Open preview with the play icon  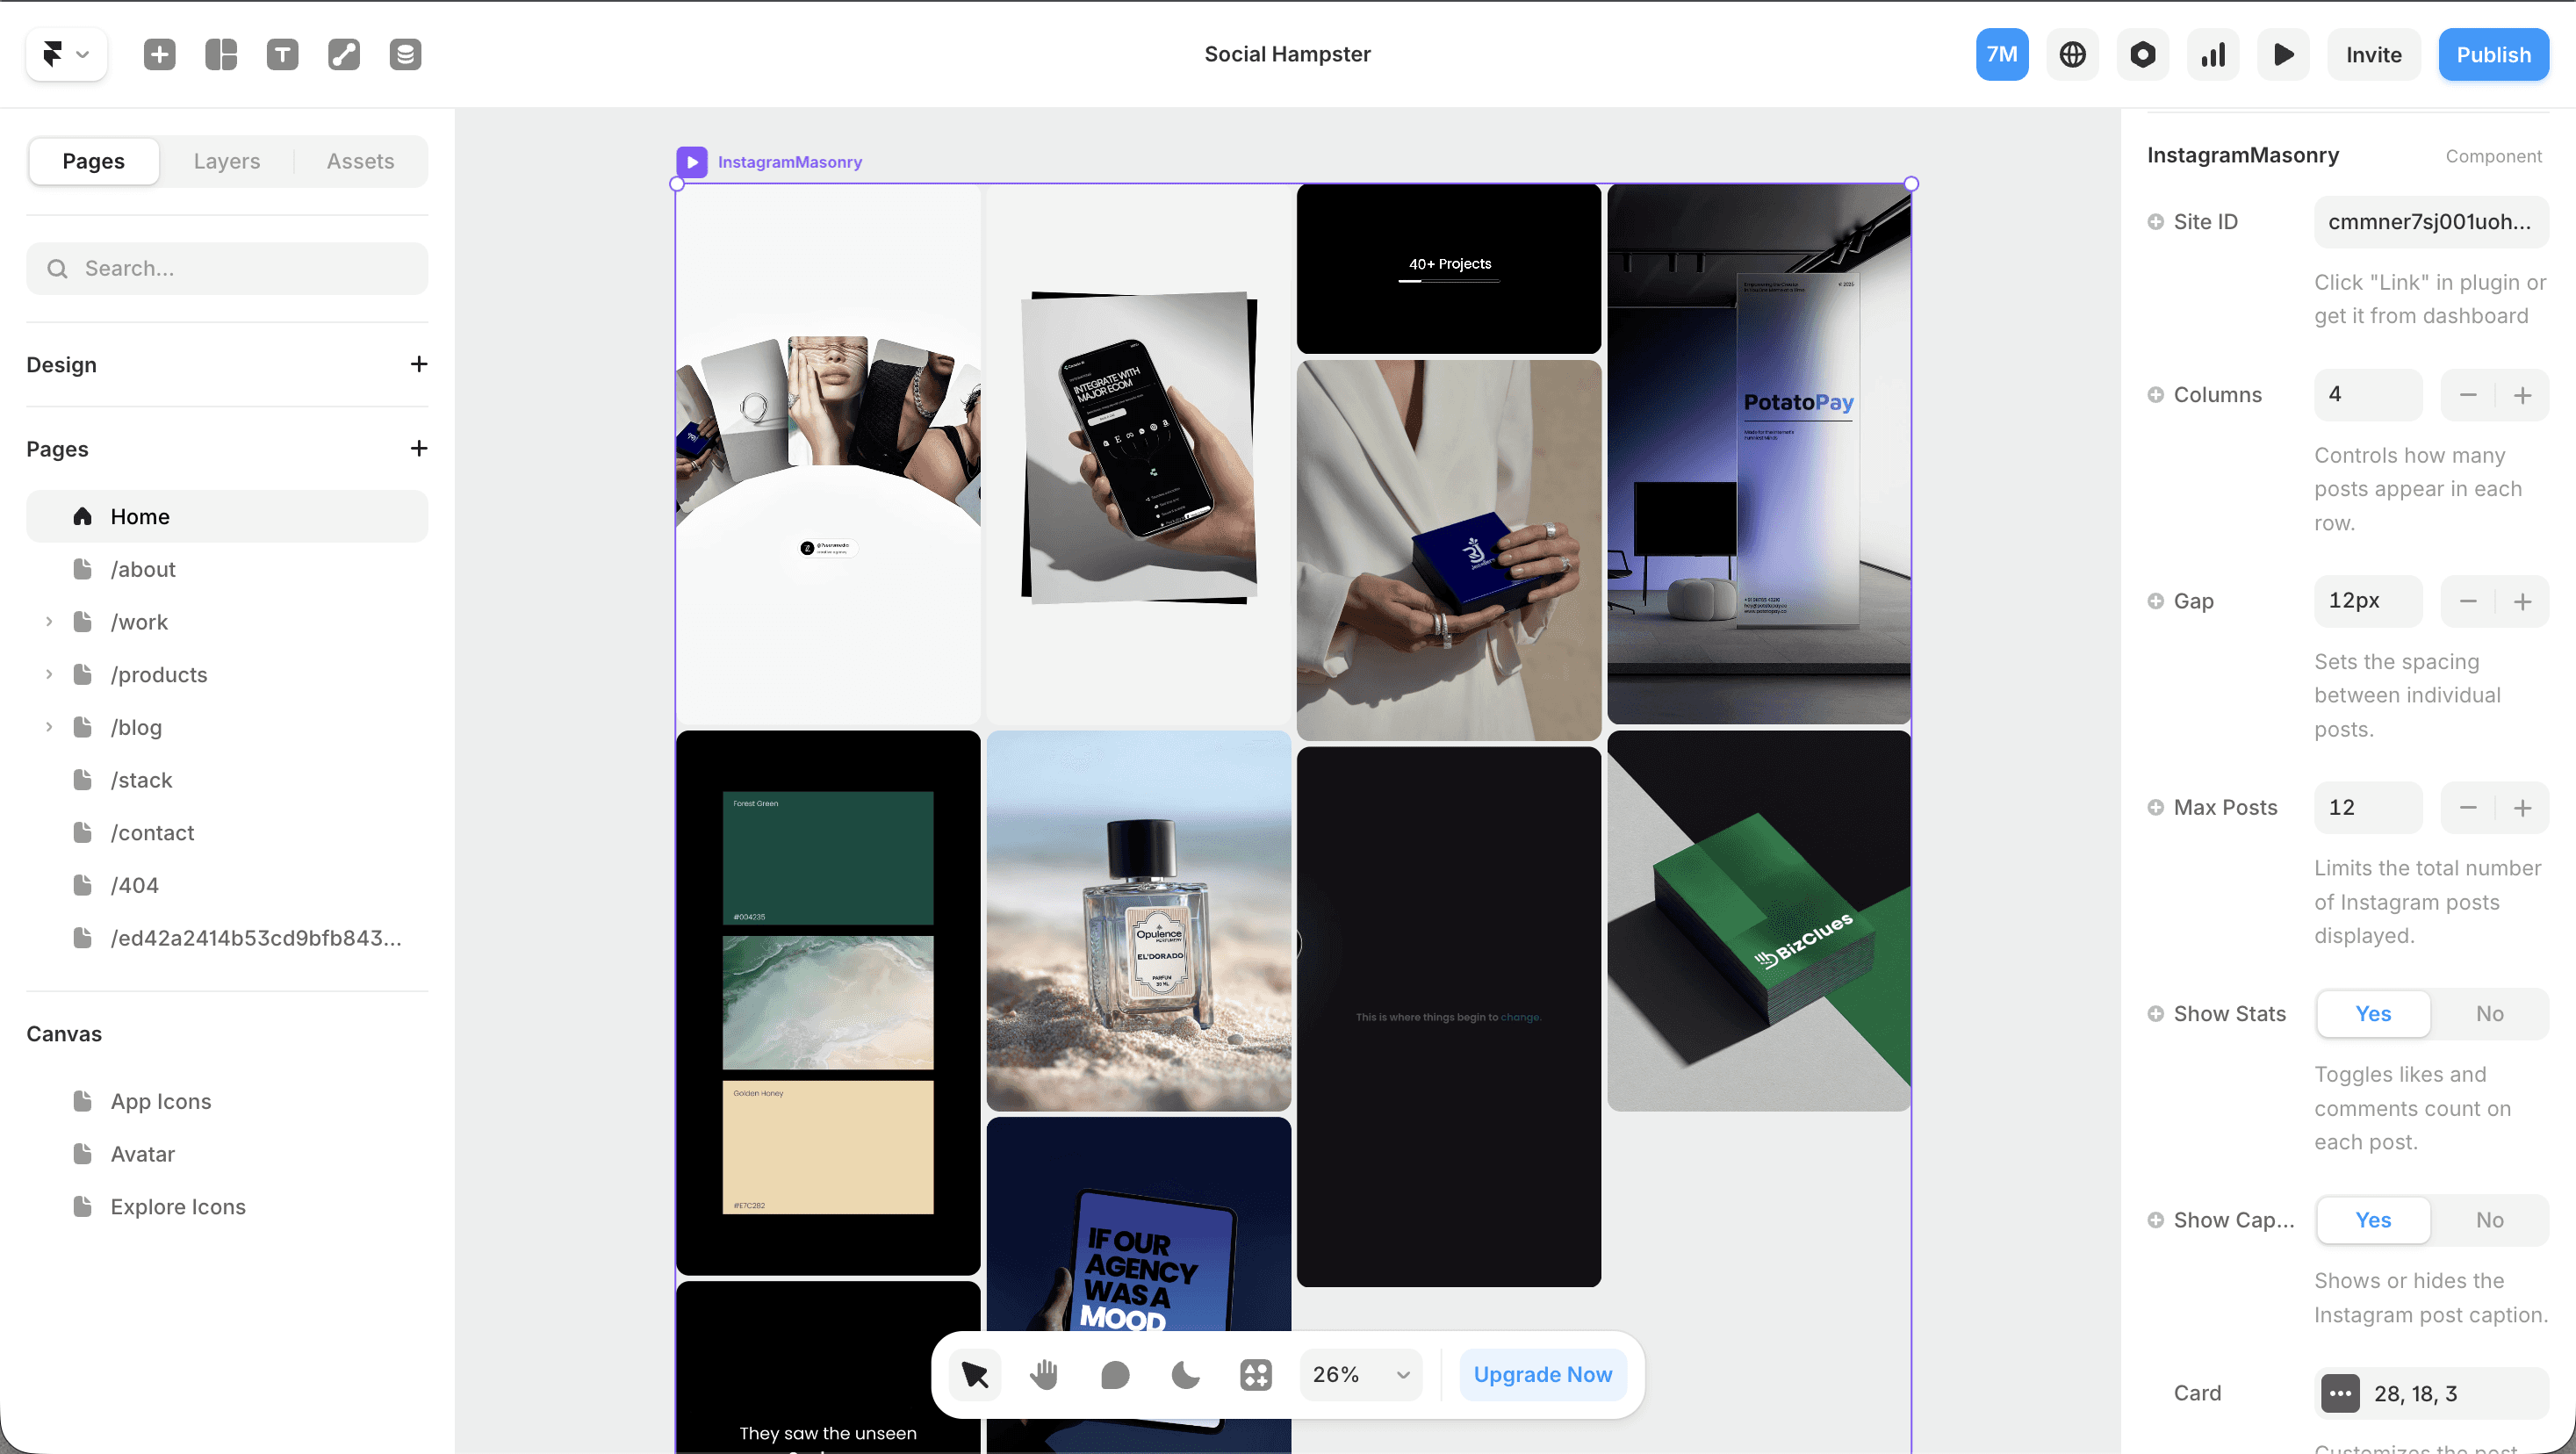(2283, 54)
